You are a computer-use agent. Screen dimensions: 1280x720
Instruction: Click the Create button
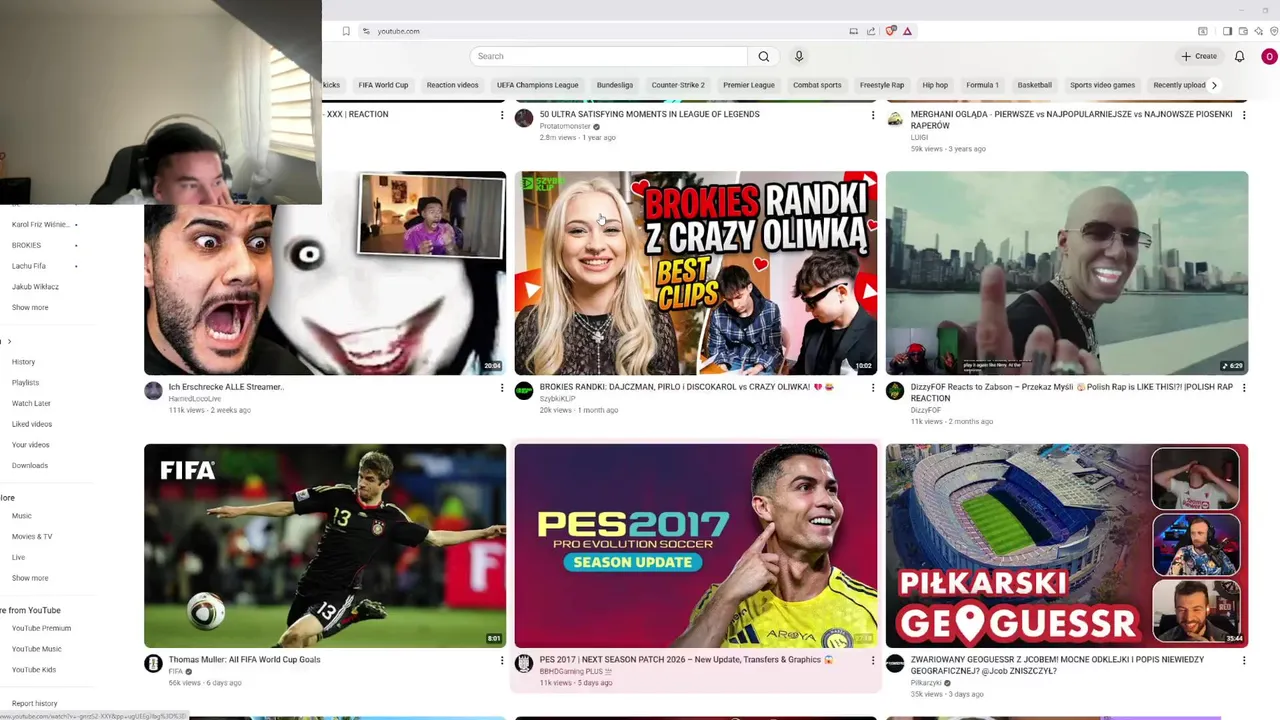[1199, 56]
